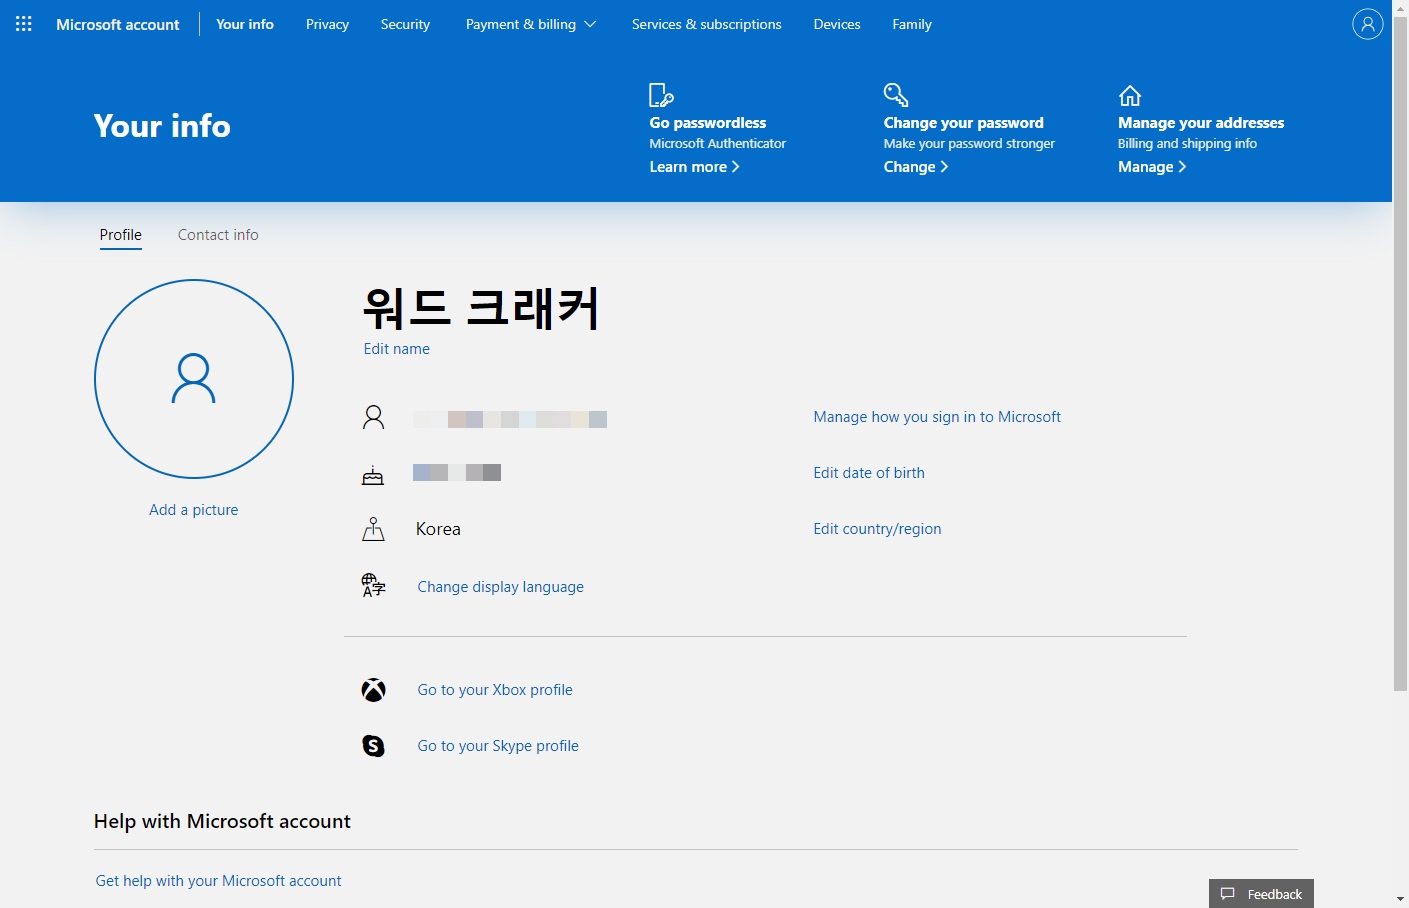This screenshot has width=1409, height=908.
Task: Click Edit name below the profile name
Action: point(396,348)
